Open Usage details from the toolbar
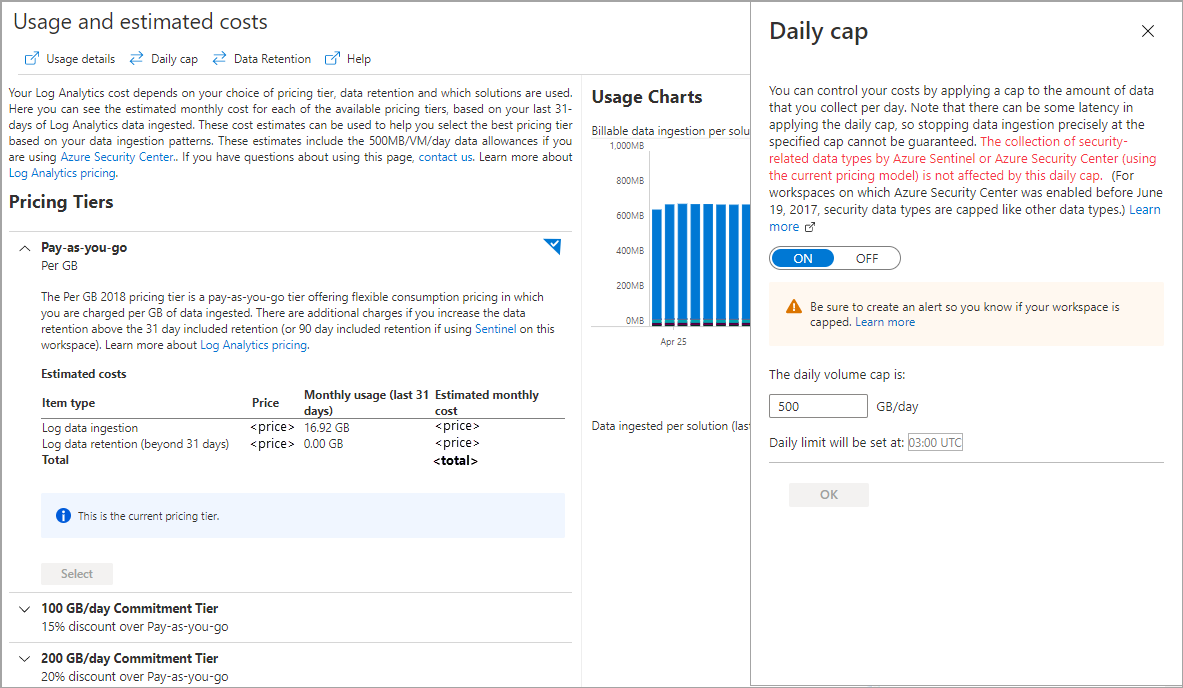The width and height of the screenshot is (1183, 688). (80, 59)
